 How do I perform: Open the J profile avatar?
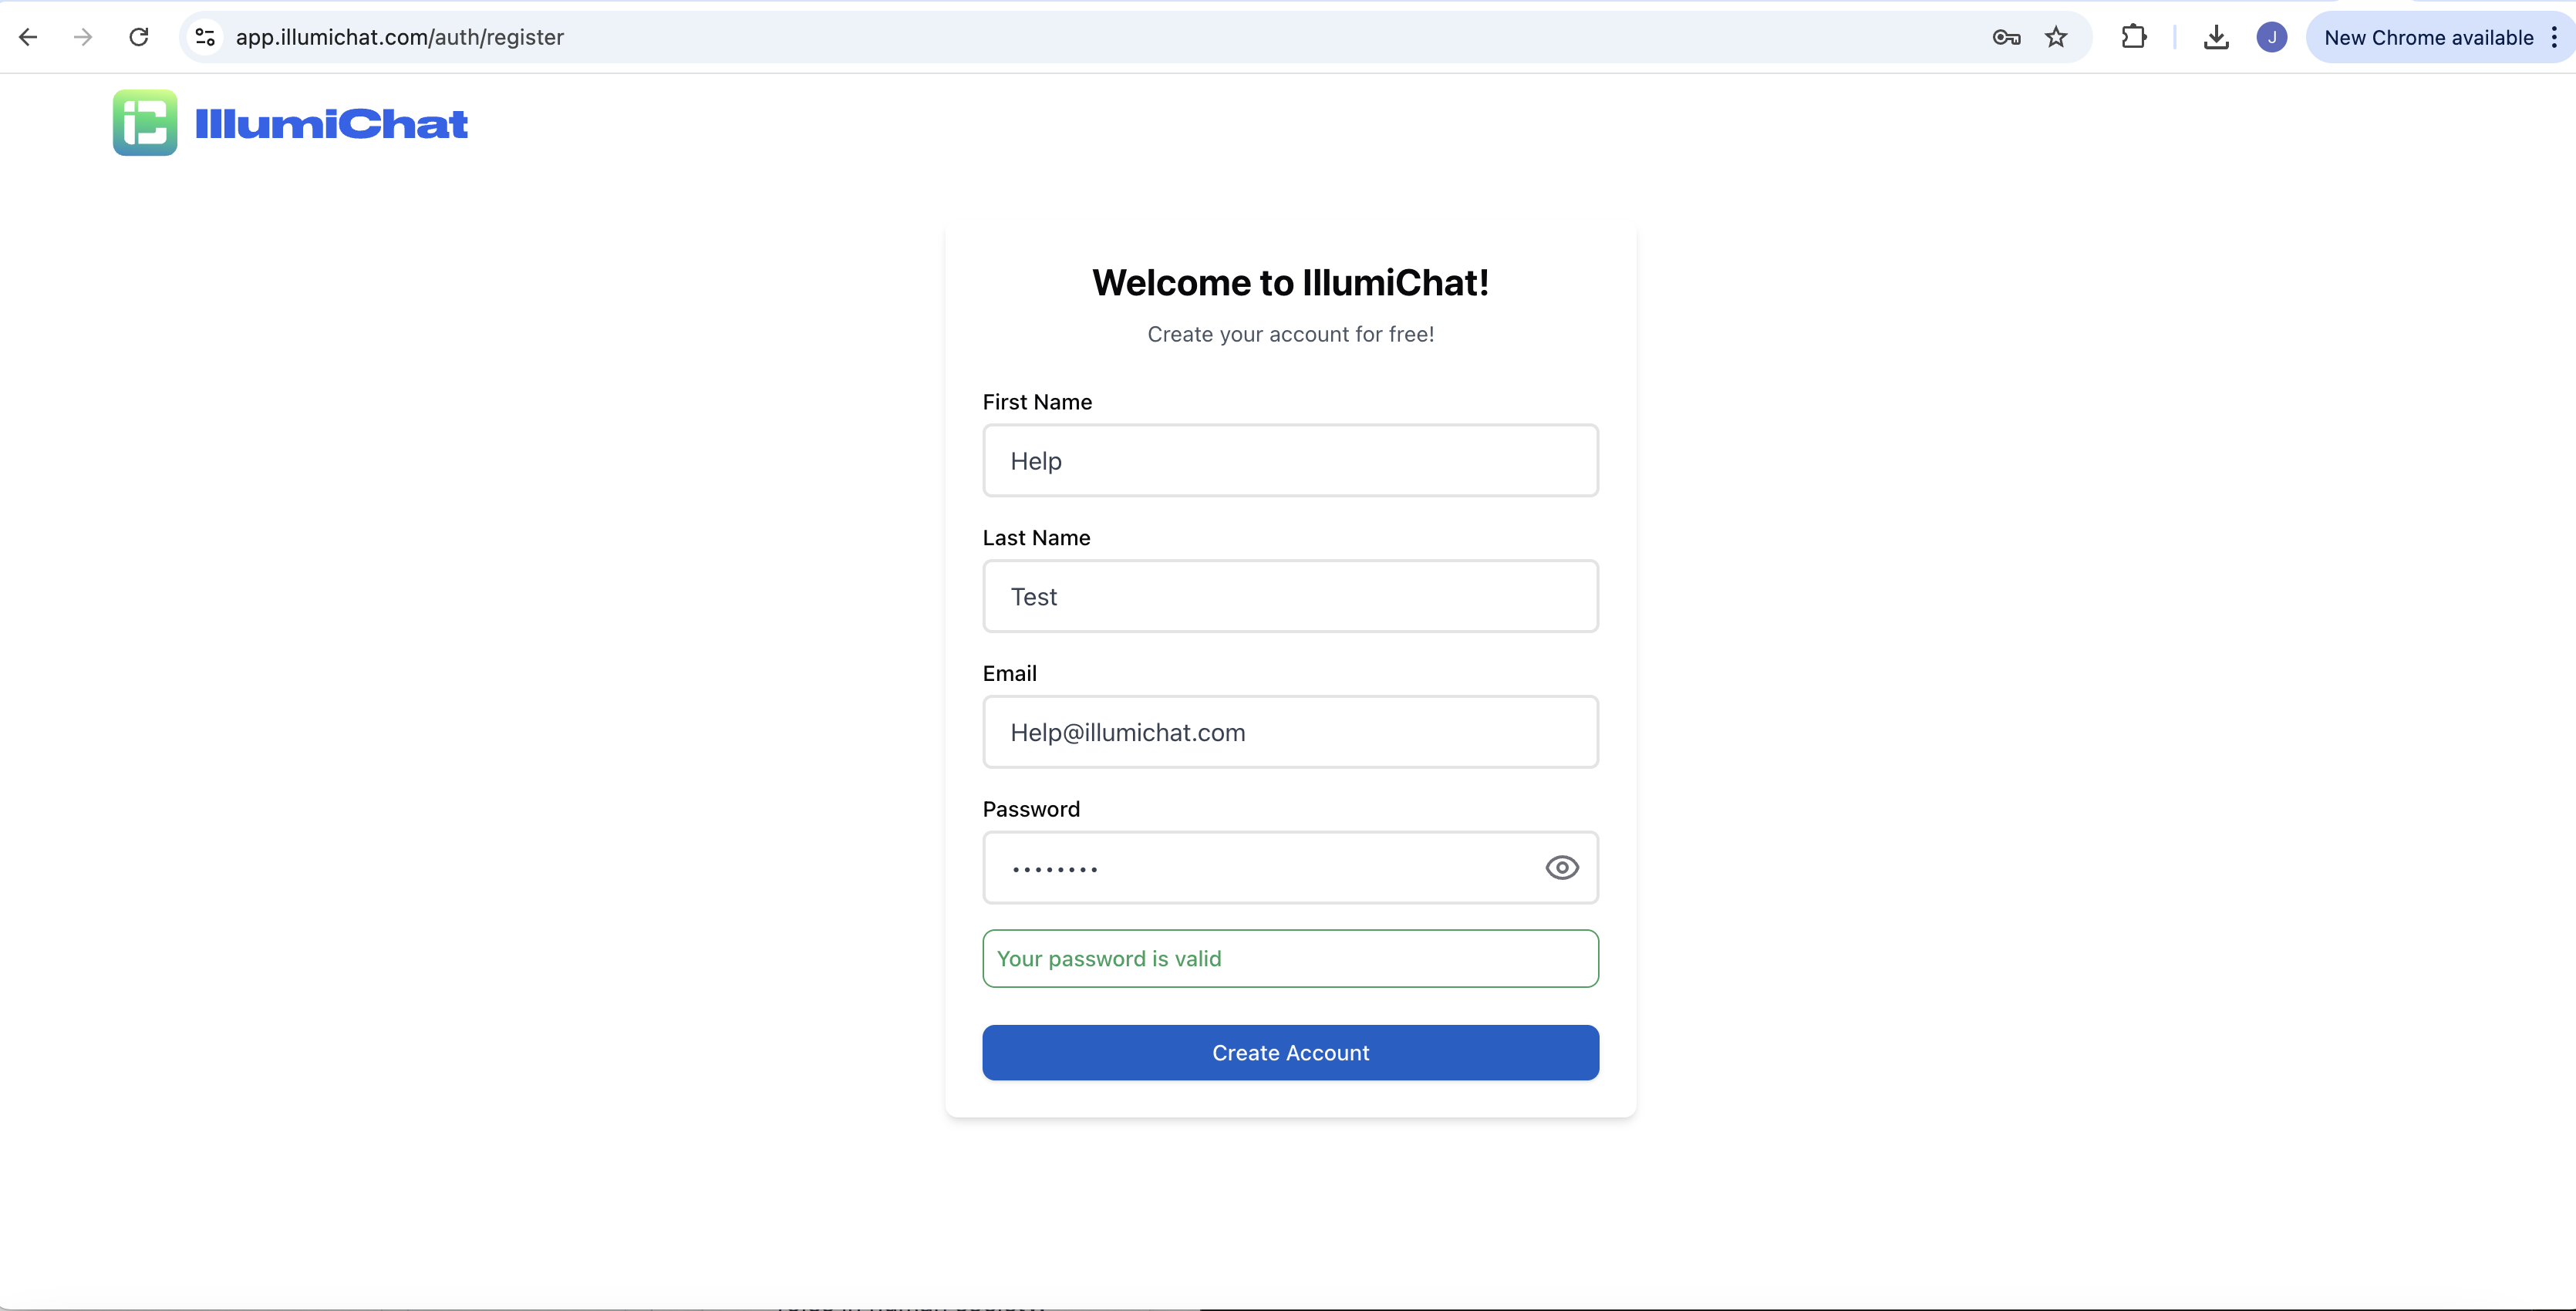[2272, 37]
